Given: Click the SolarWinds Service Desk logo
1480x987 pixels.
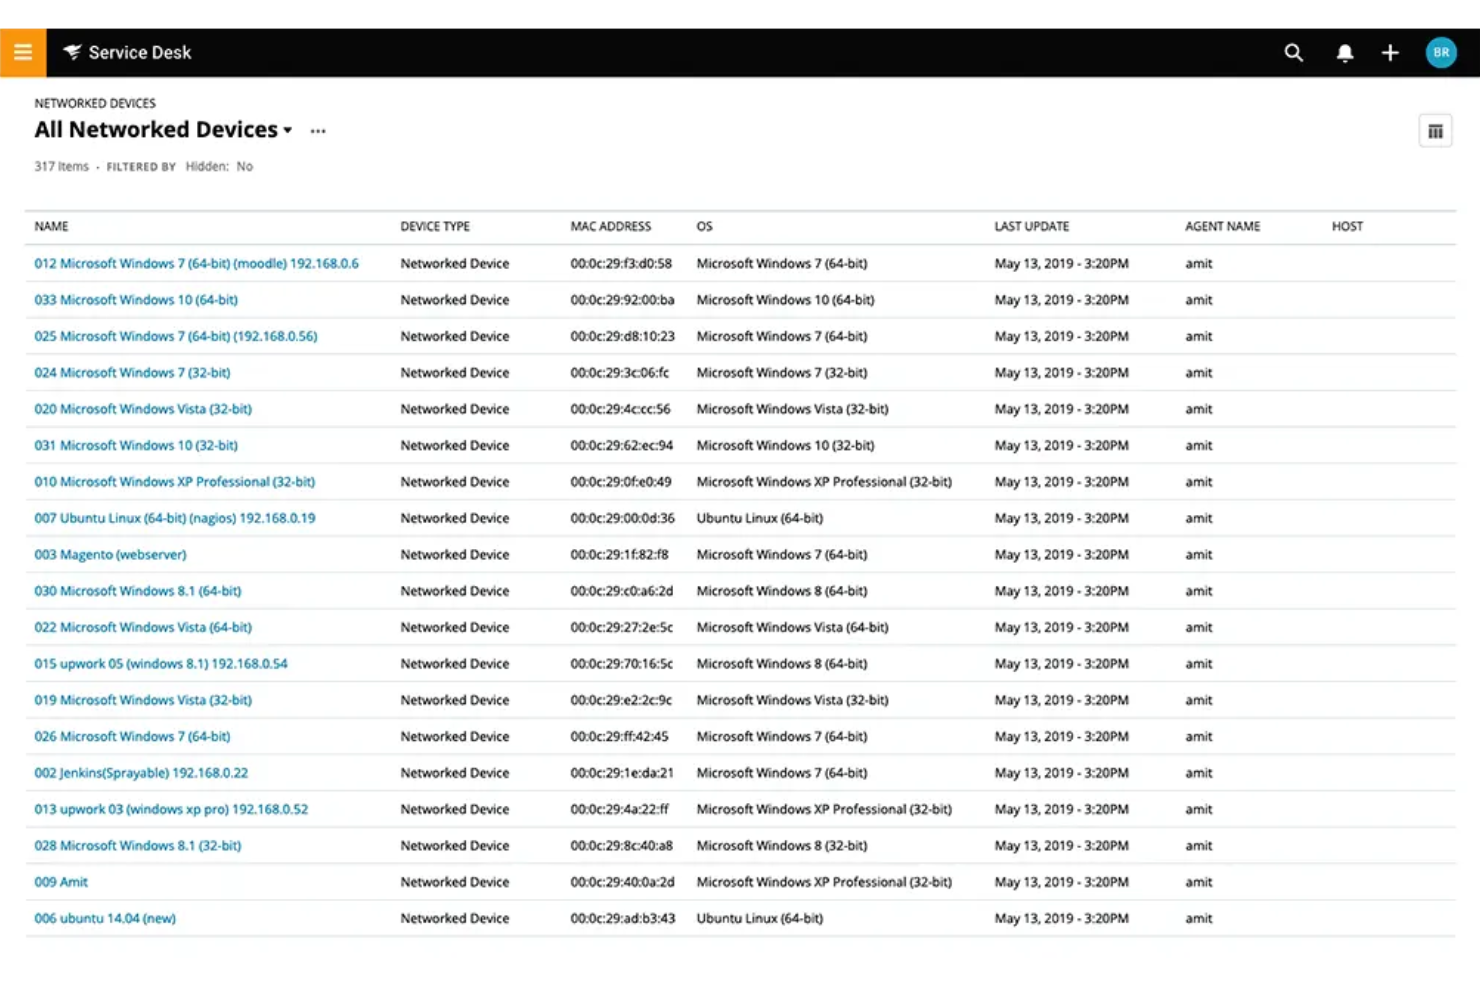Looking at the screenshot, I should pos(72,52).
